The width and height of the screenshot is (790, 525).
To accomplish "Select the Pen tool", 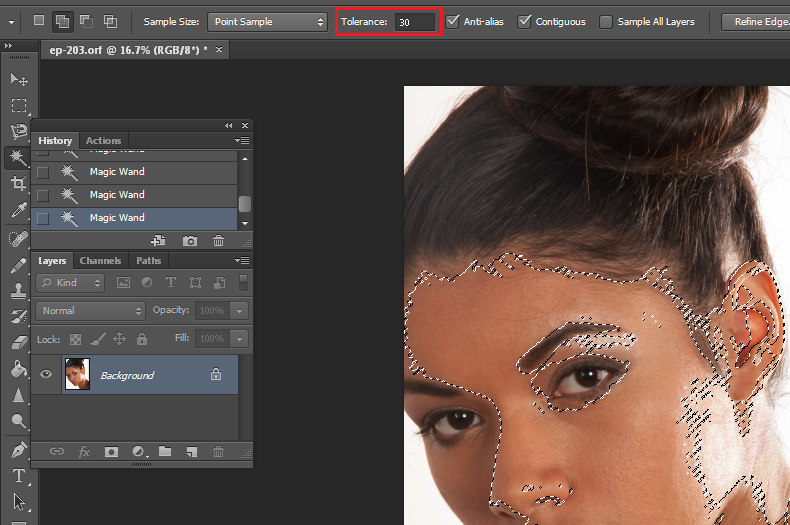I will coord(19,450).
